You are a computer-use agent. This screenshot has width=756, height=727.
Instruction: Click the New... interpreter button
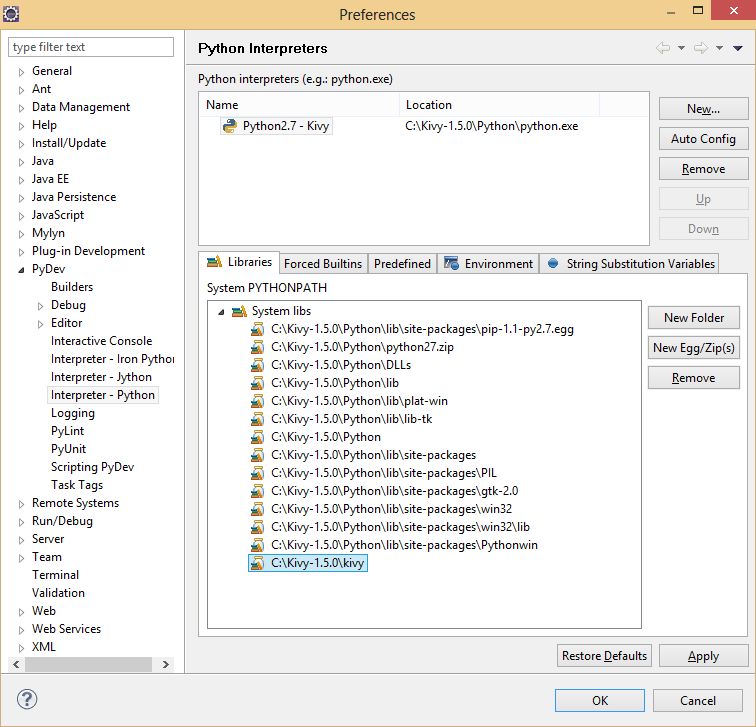703,109
